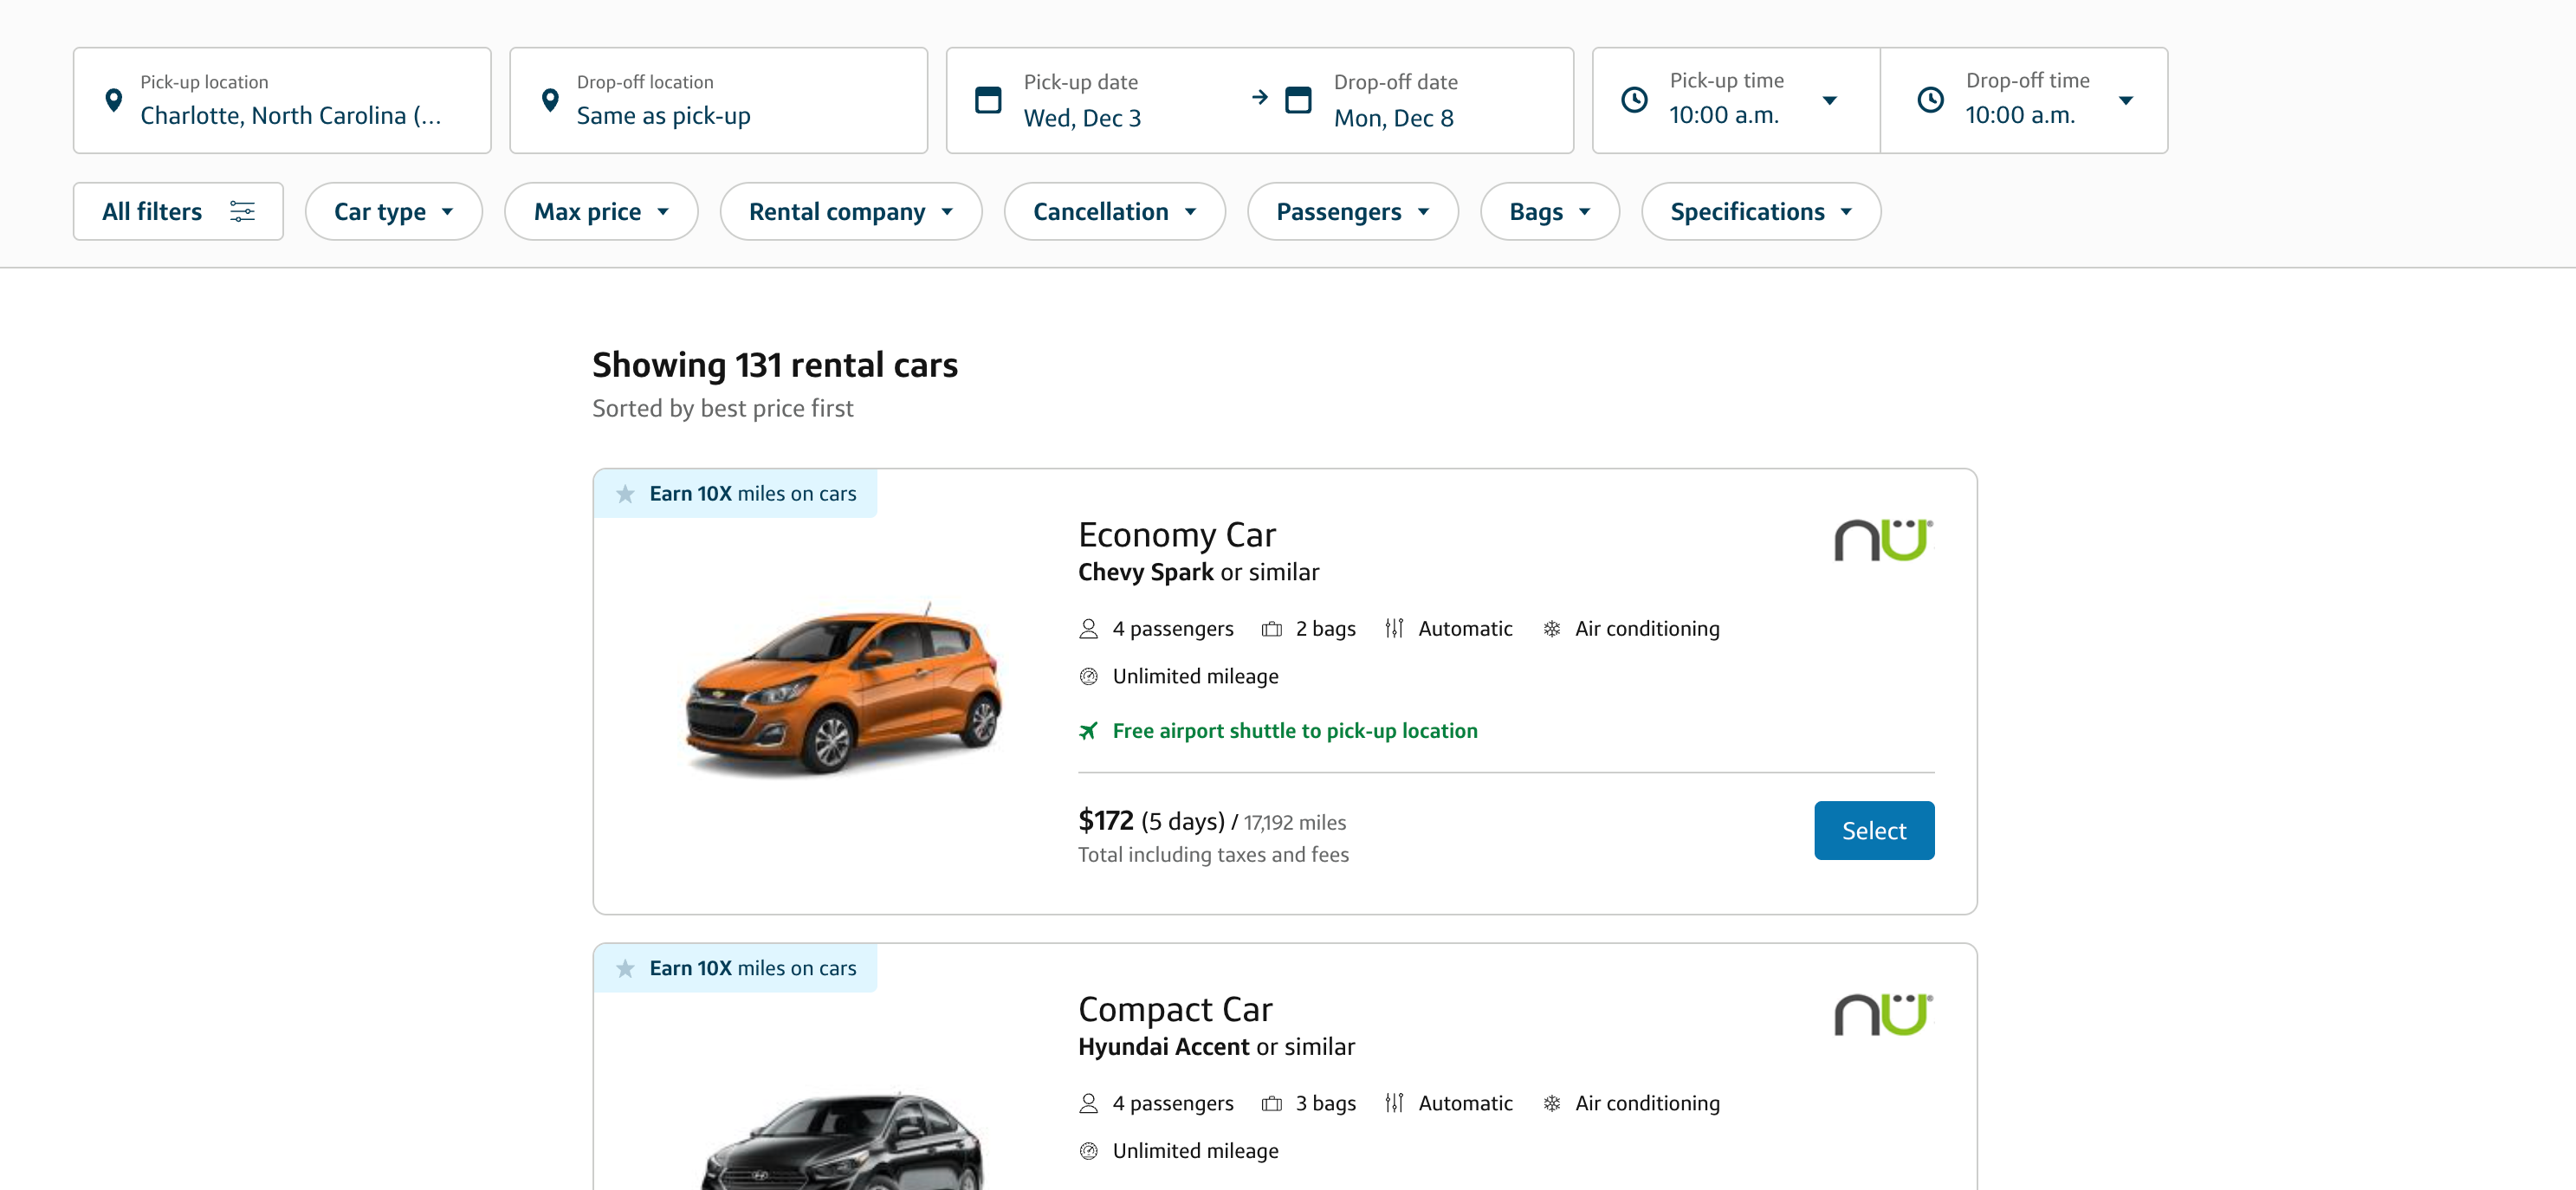
Task: Click the orange Chevy Spark car image
Action: coord(842,688)
